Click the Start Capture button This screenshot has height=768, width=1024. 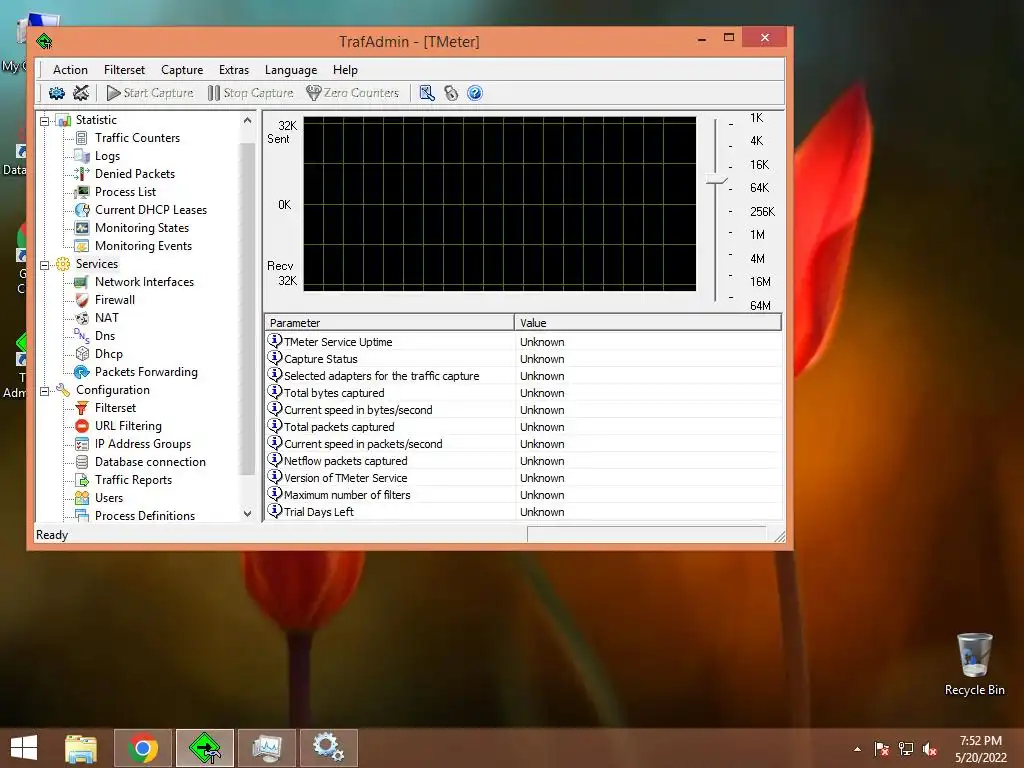coord(150,93)
